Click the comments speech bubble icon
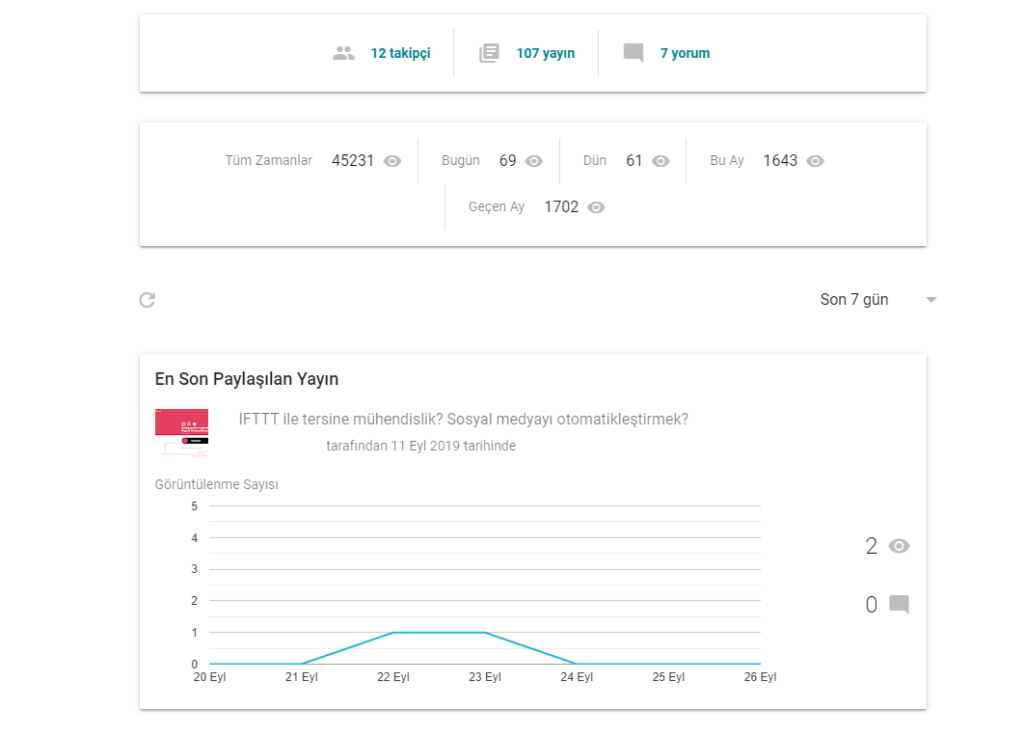Image resolution: width=1024 pixels, height=736 pixels. pyautogui.click(x=633, y=53)
